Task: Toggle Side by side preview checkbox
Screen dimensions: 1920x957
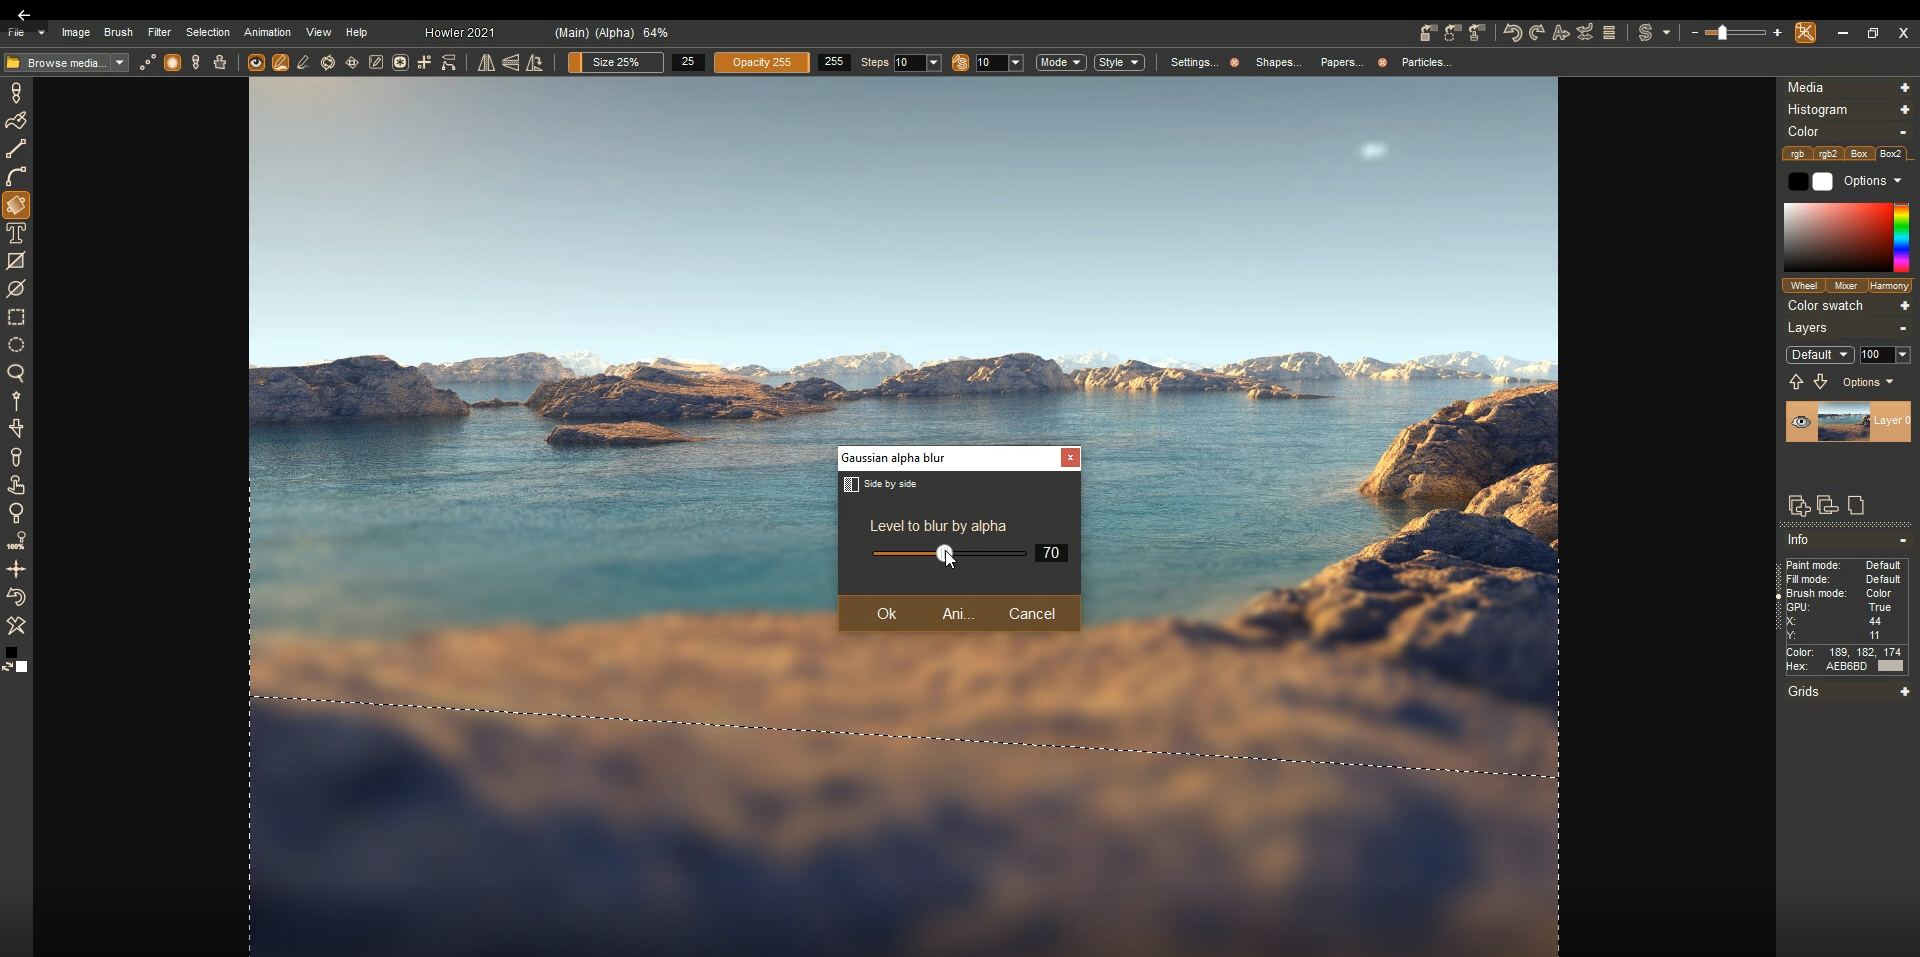Action: coord(851,484)
